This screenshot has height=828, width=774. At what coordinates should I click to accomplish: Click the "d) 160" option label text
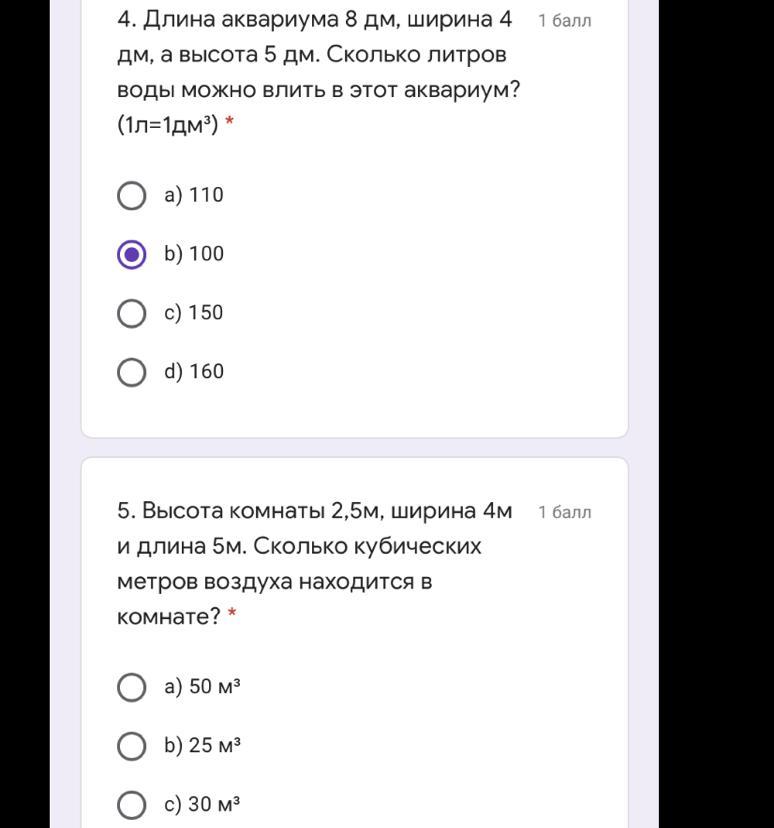[194, 373]
